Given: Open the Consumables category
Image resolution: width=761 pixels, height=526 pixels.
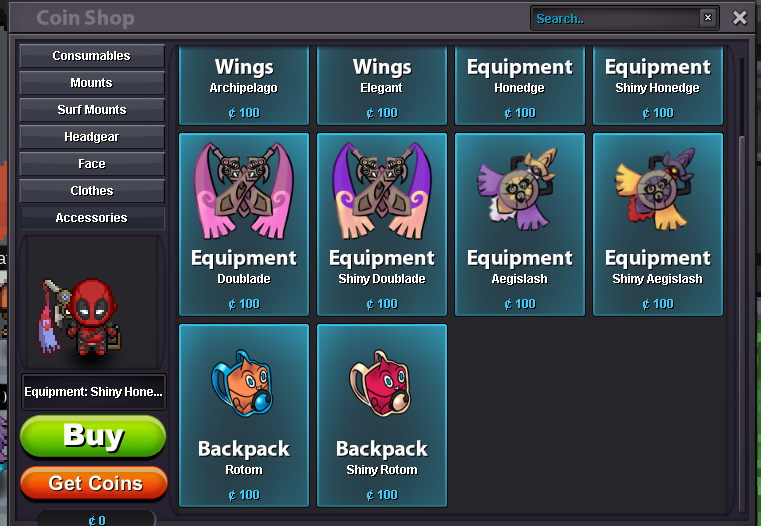Looking at the screenshot, I should tap(92, 56).
